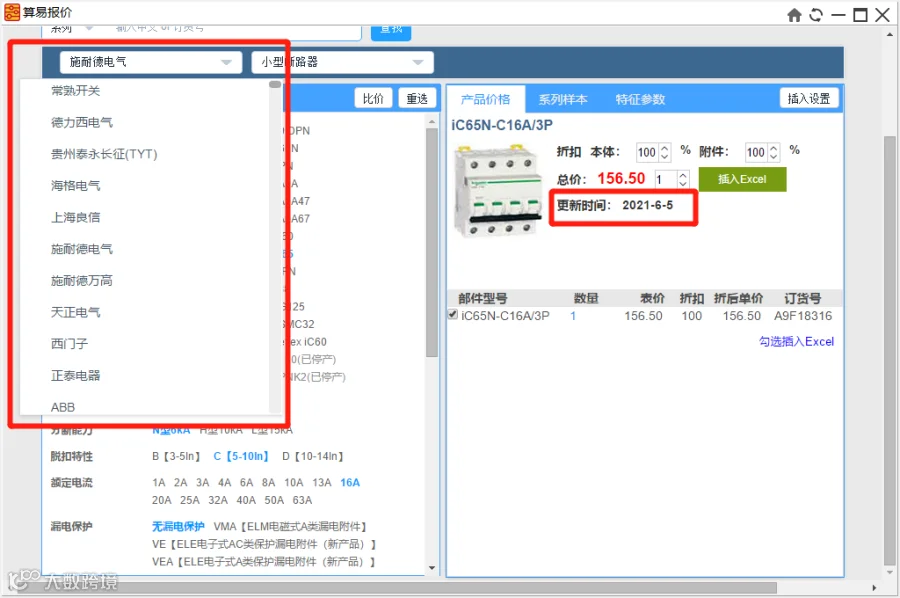
Task: Decrease the 附件 discount with down arrow
Action: click(x=774, y=157)
